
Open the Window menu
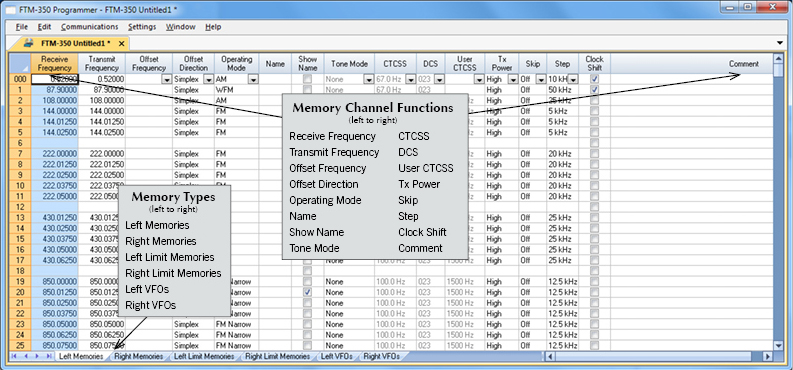tap(181, 27)
